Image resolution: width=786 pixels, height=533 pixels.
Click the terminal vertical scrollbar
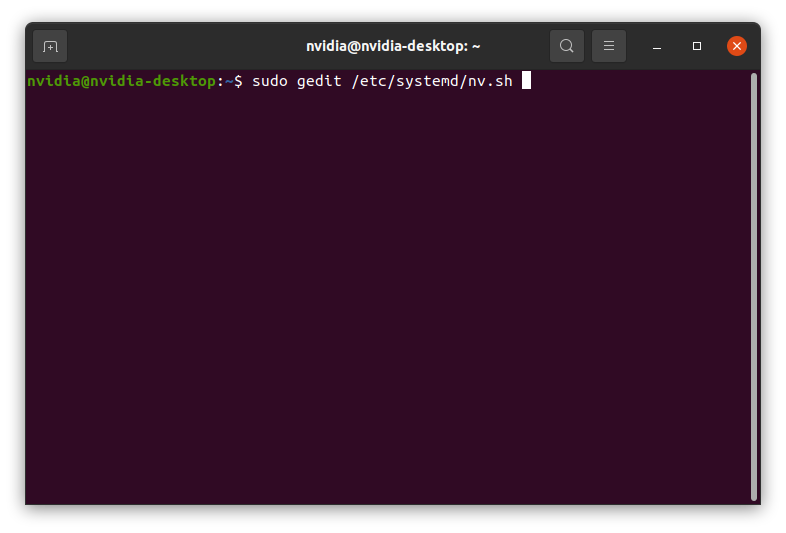(x=754, y=287)
